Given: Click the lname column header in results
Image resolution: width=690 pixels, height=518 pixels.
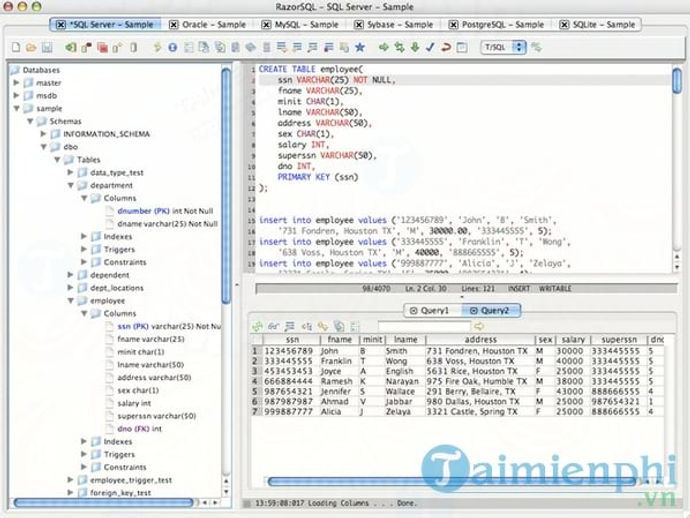Looking at the screenshot, I should pyautogui.click(x=405, y=339).
